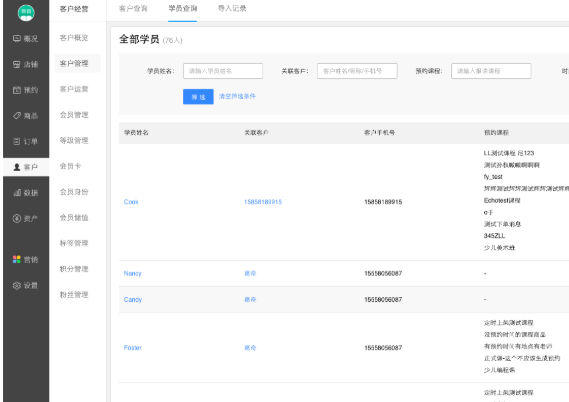Image resolution: width=569 pixels, height=402 pixels.
Task: Open 客户概览 in the submenu
Action: 74,38
